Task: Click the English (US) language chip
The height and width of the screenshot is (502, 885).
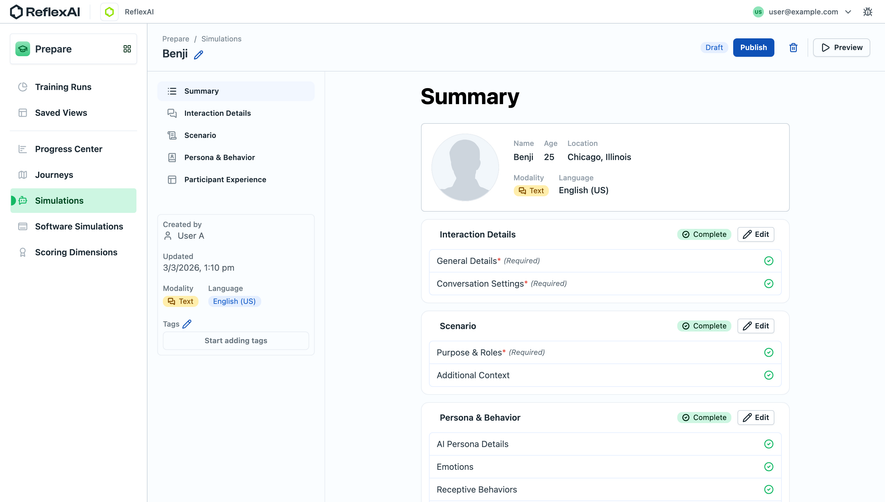Action: click(234, 302)
